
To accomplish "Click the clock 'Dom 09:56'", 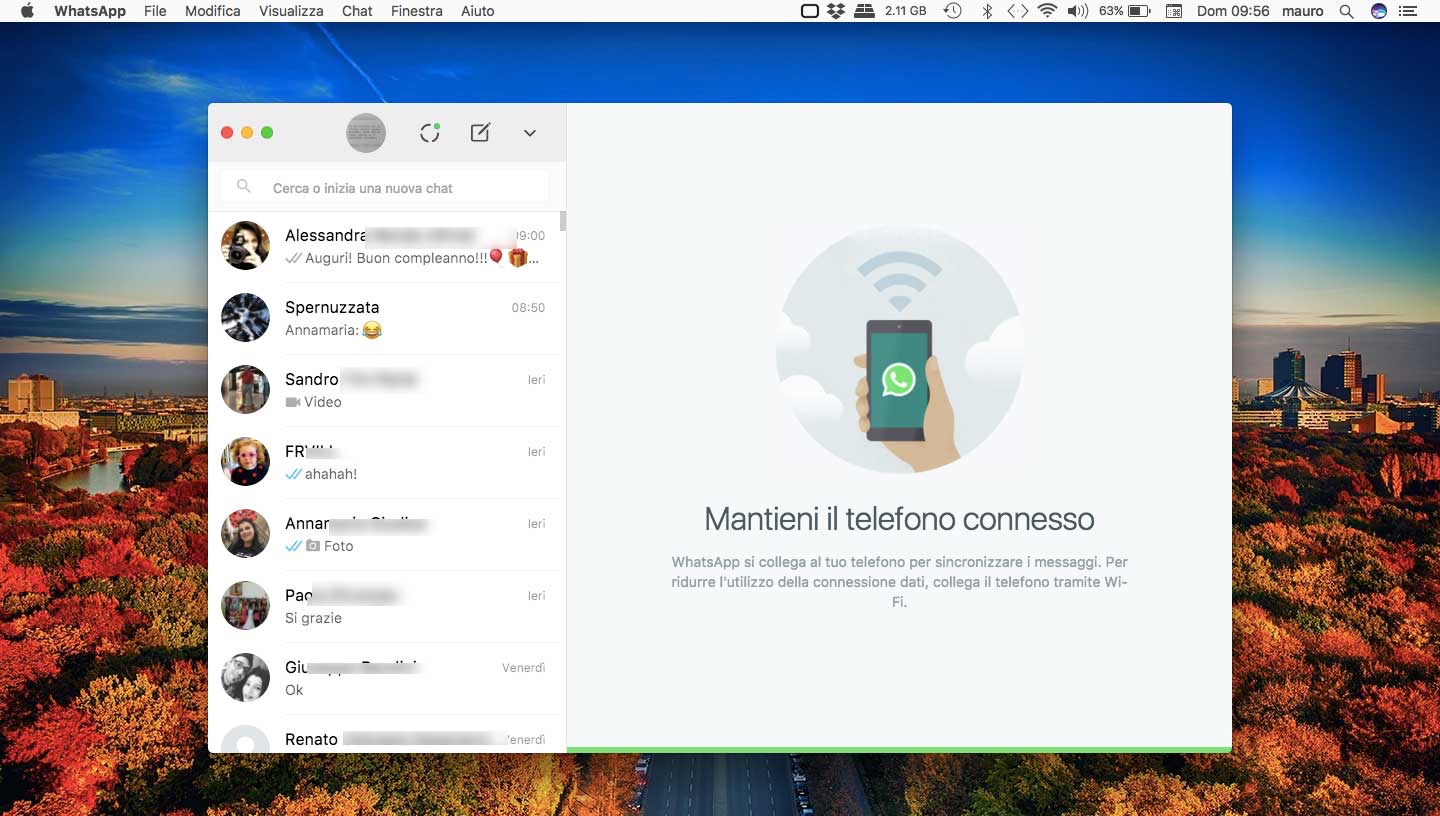I will (x=1233, y=11).
